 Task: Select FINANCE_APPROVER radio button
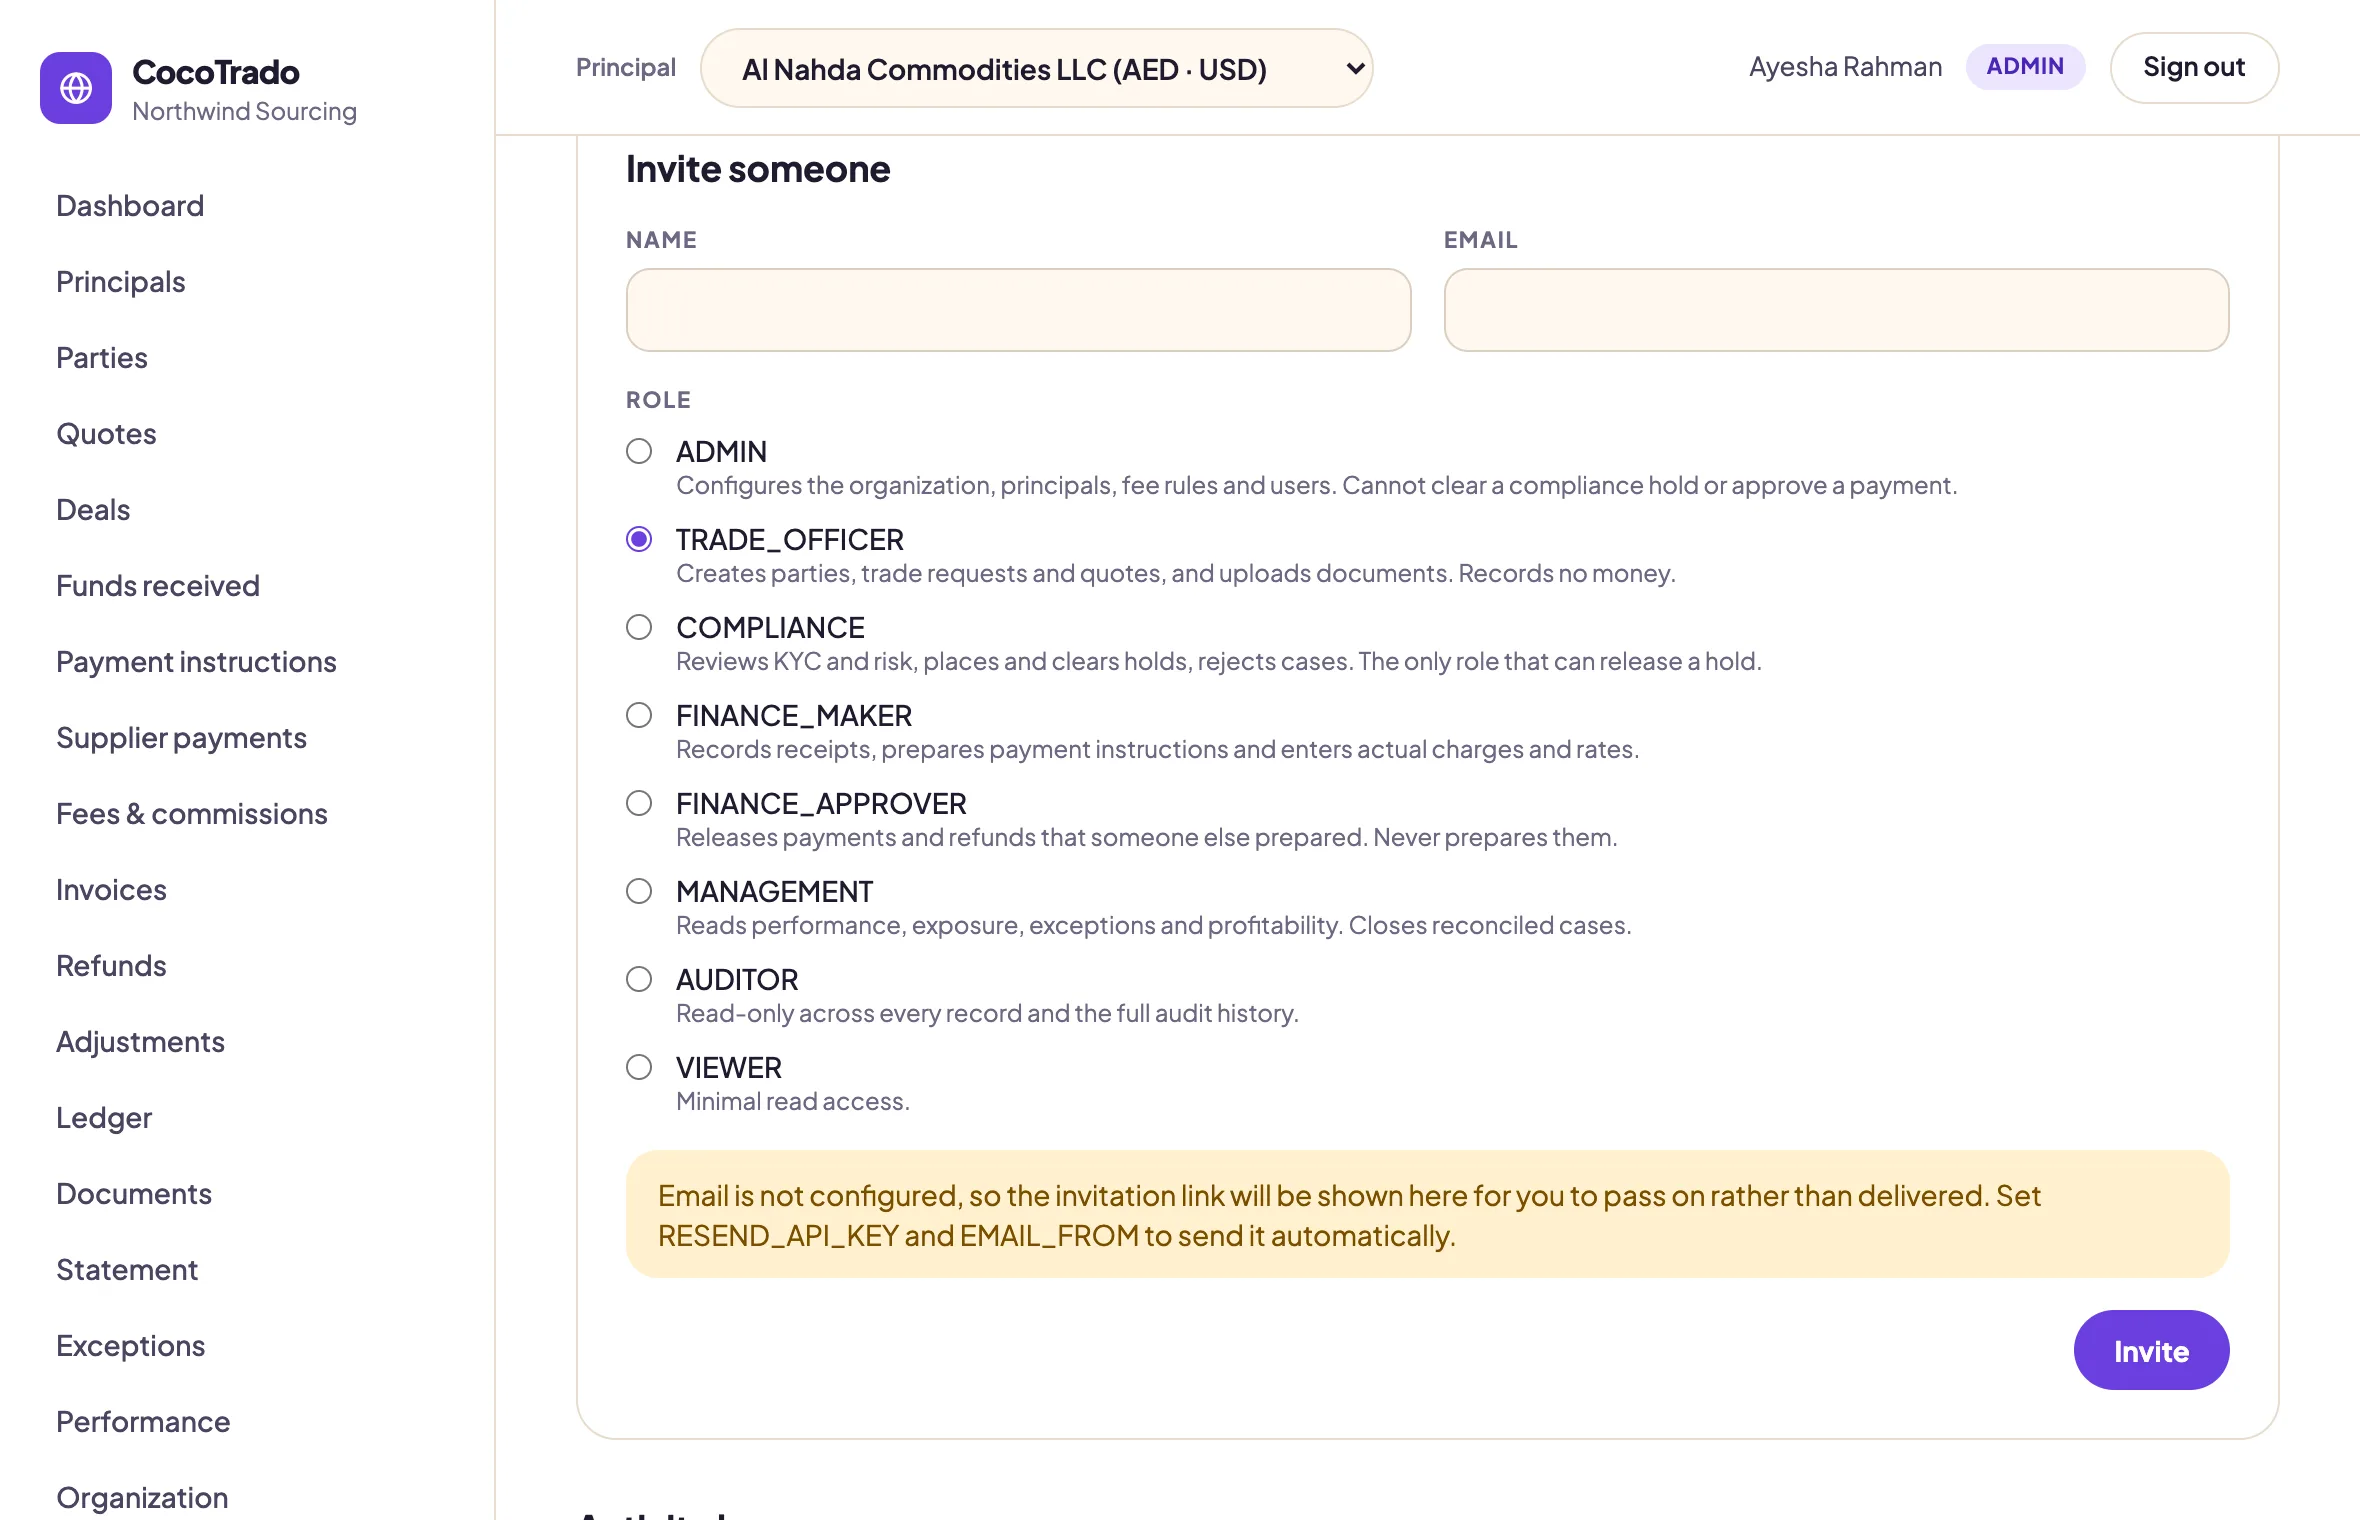click(x=639, y=803)
